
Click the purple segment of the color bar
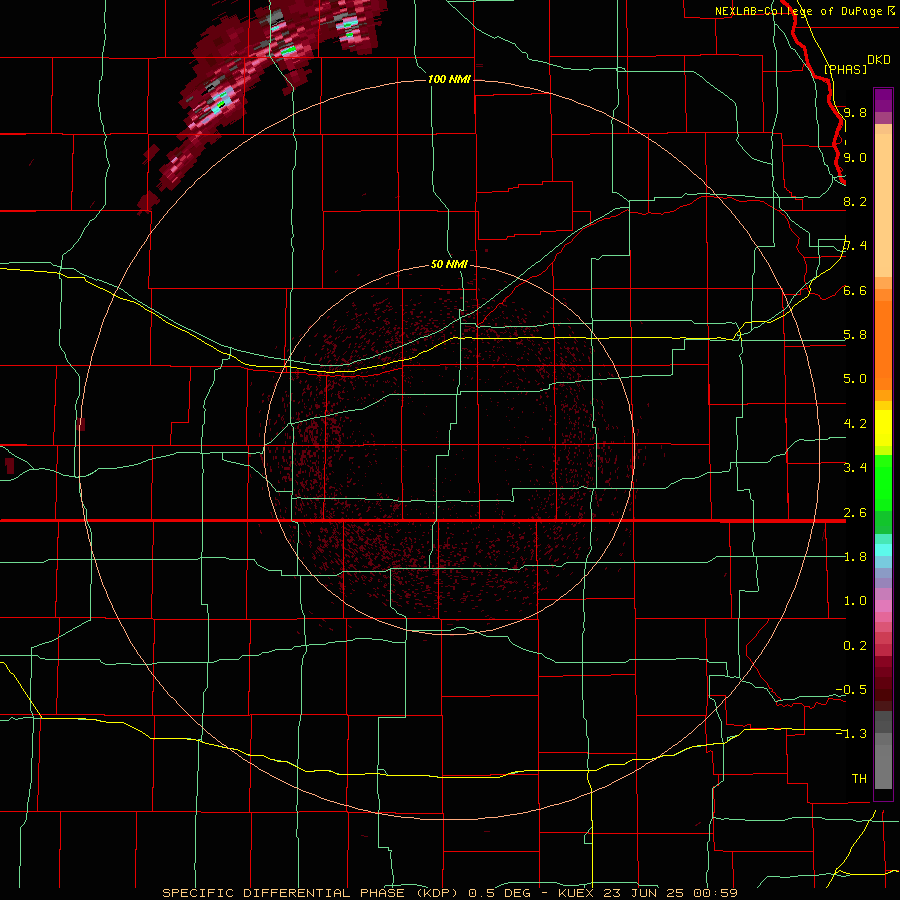click(x=883, y=101)
